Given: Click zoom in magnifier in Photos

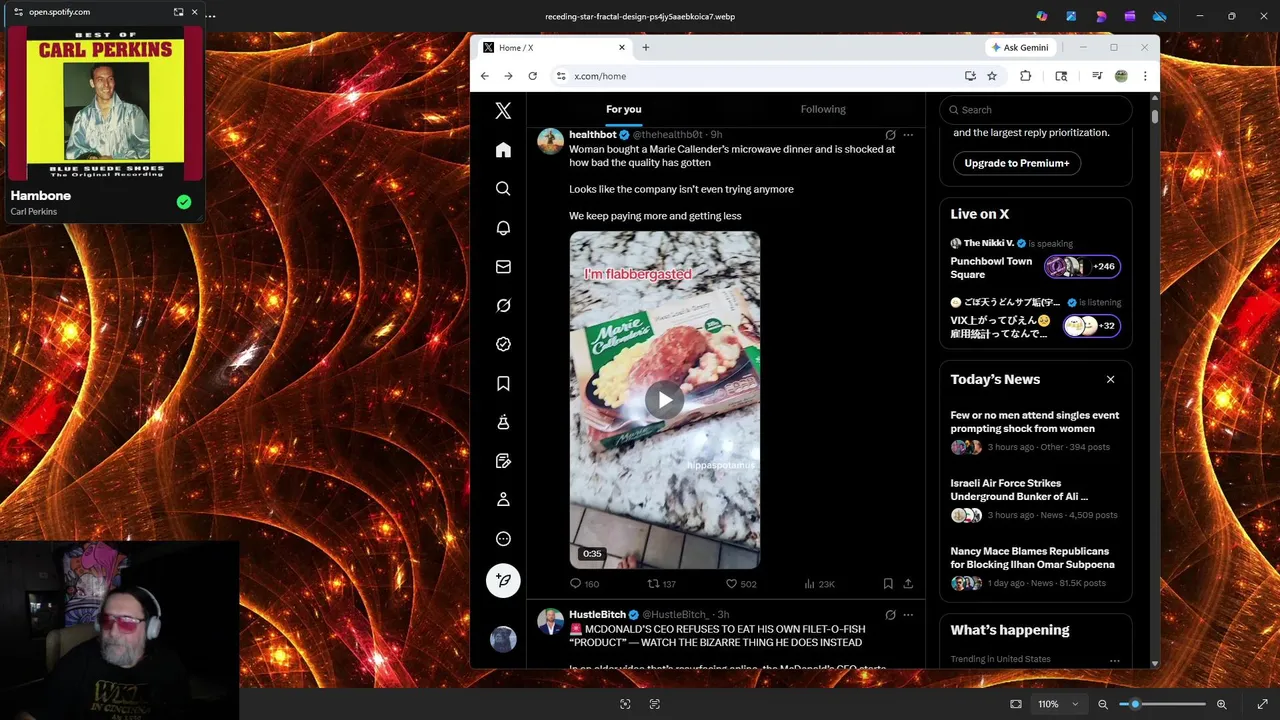Looking at the screenshot, I should pyautogui.click(x=1221, y=704).
